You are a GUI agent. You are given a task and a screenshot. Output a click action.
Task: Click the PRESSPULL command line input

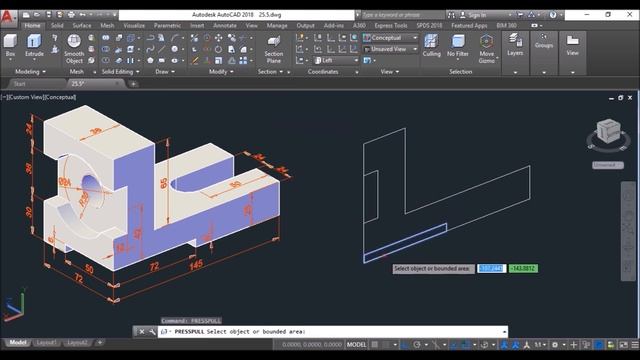point(333,332)
